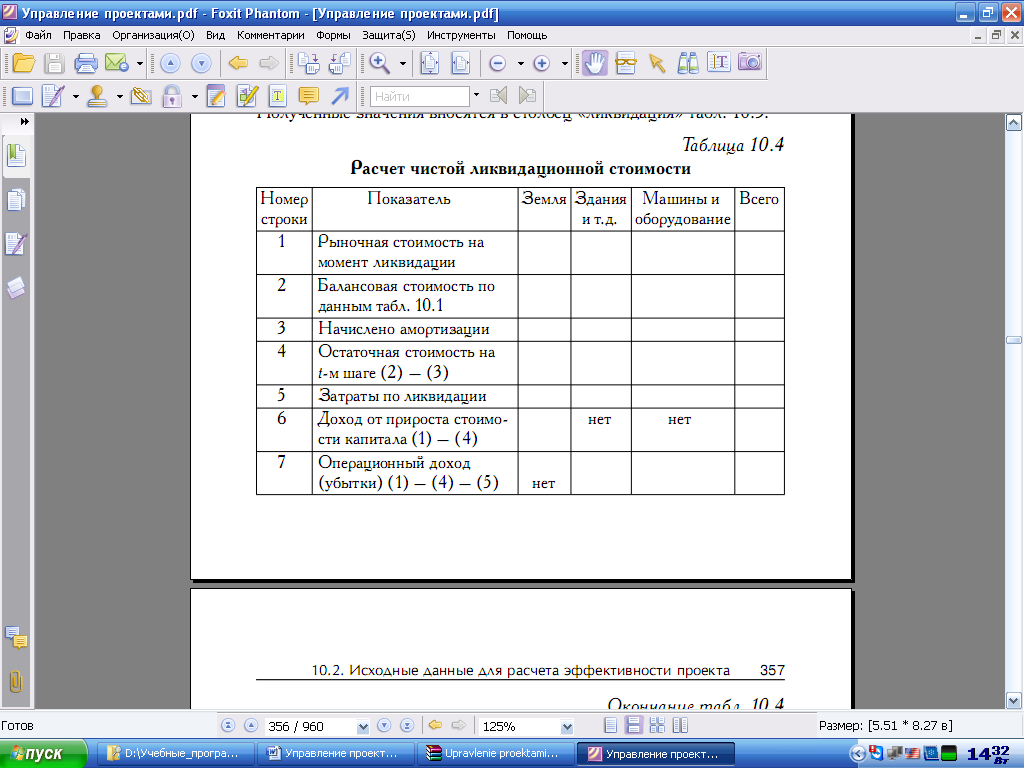Click the Snapshot camera tool

750,62
